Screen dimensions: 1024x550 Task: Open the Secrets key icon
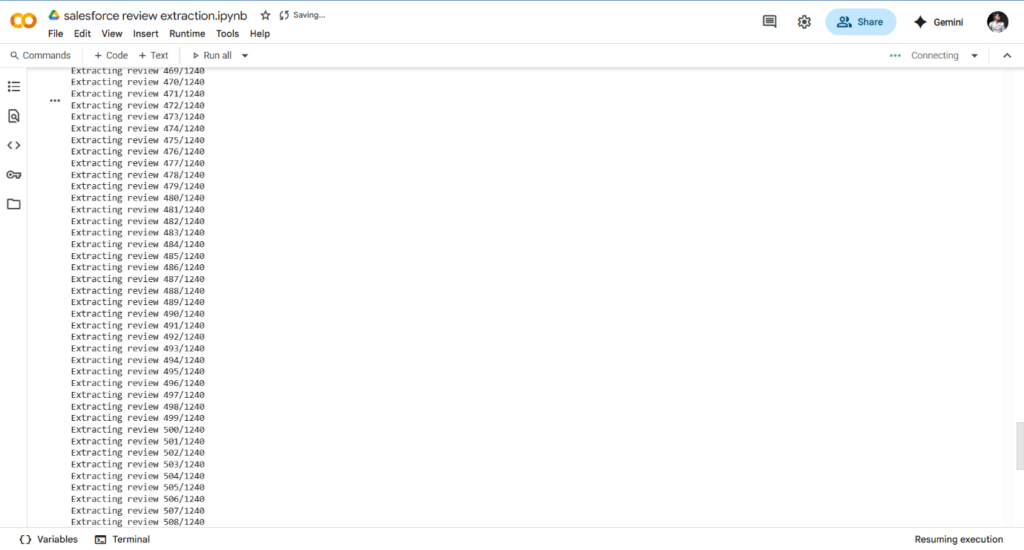coord(14,175)
